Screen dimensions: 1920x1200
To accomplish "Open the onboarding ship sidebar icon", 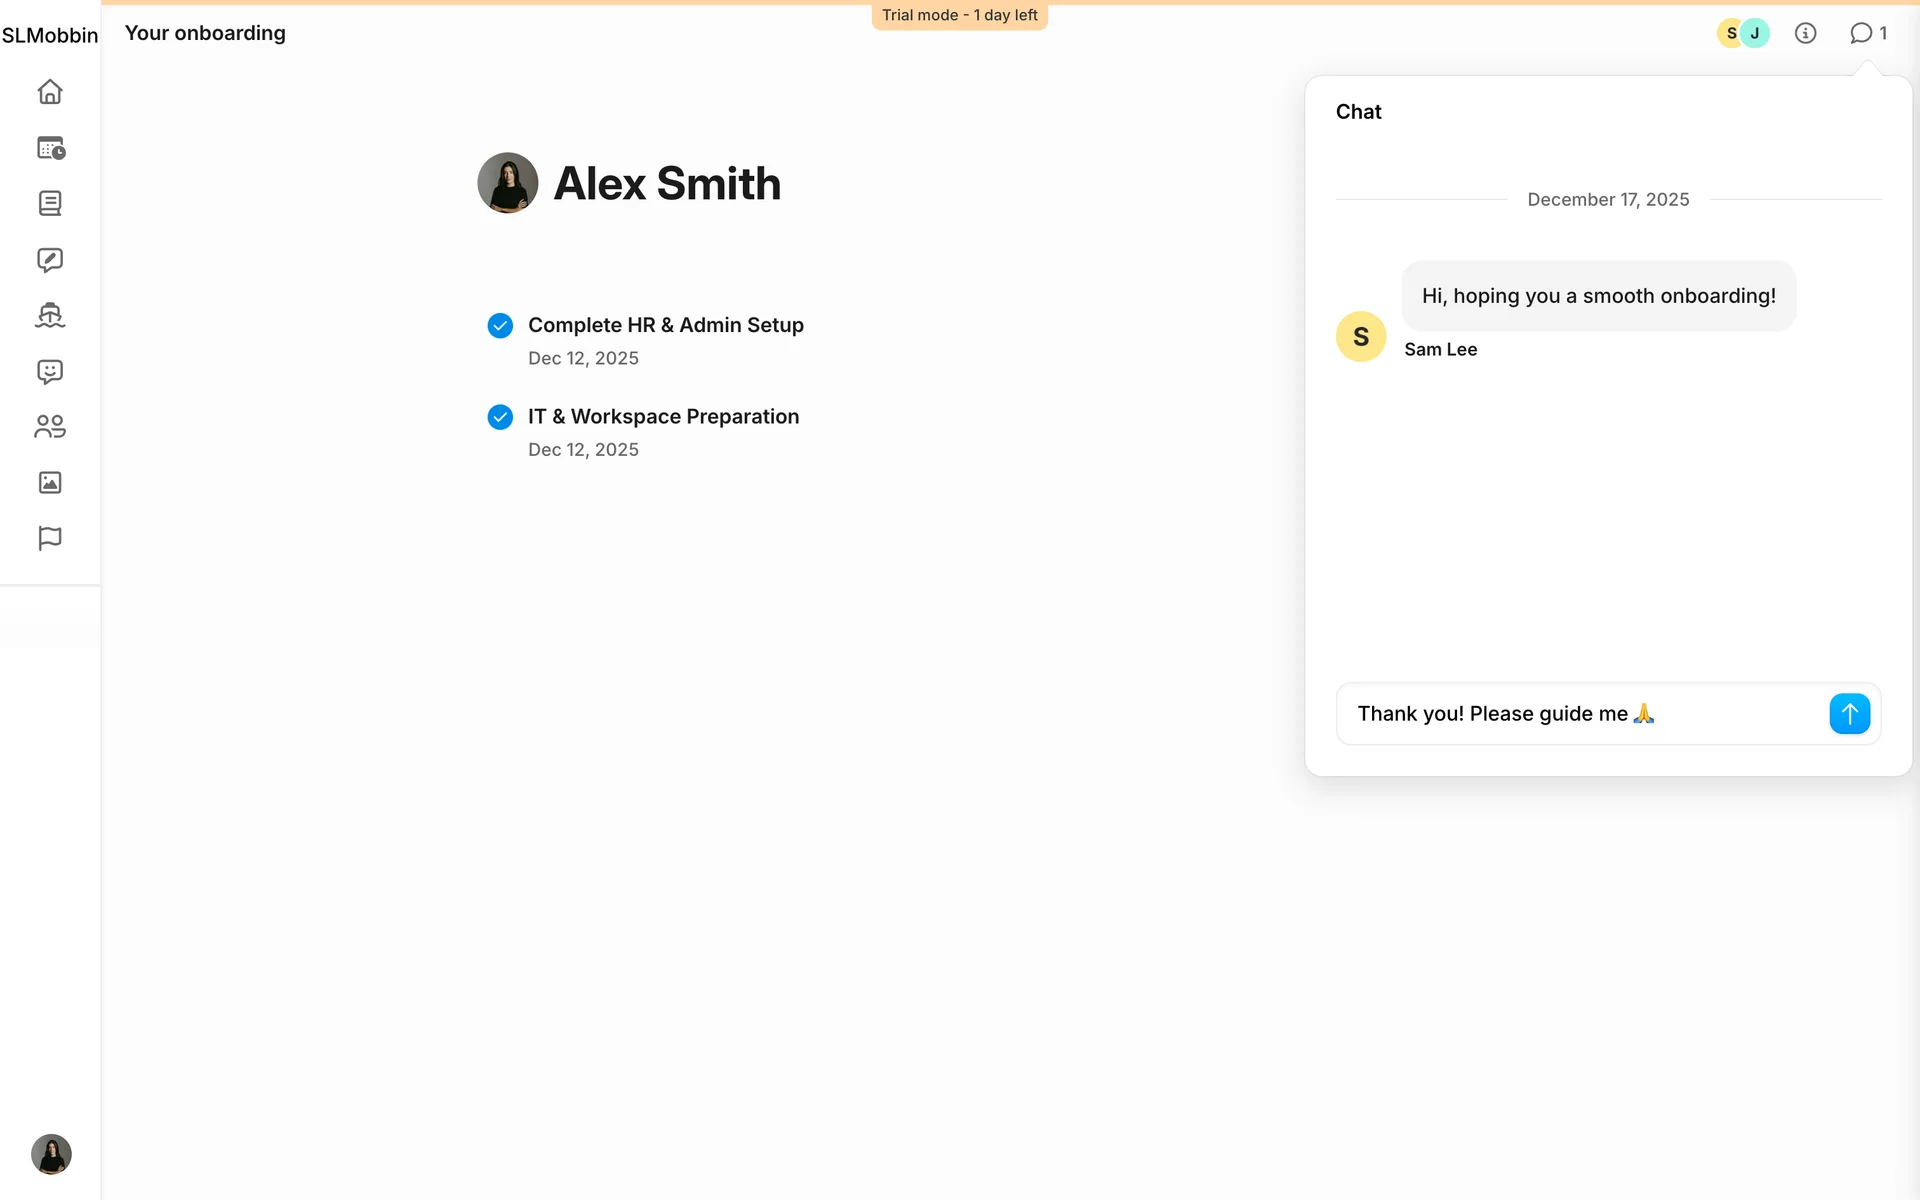I will (50, 316).
